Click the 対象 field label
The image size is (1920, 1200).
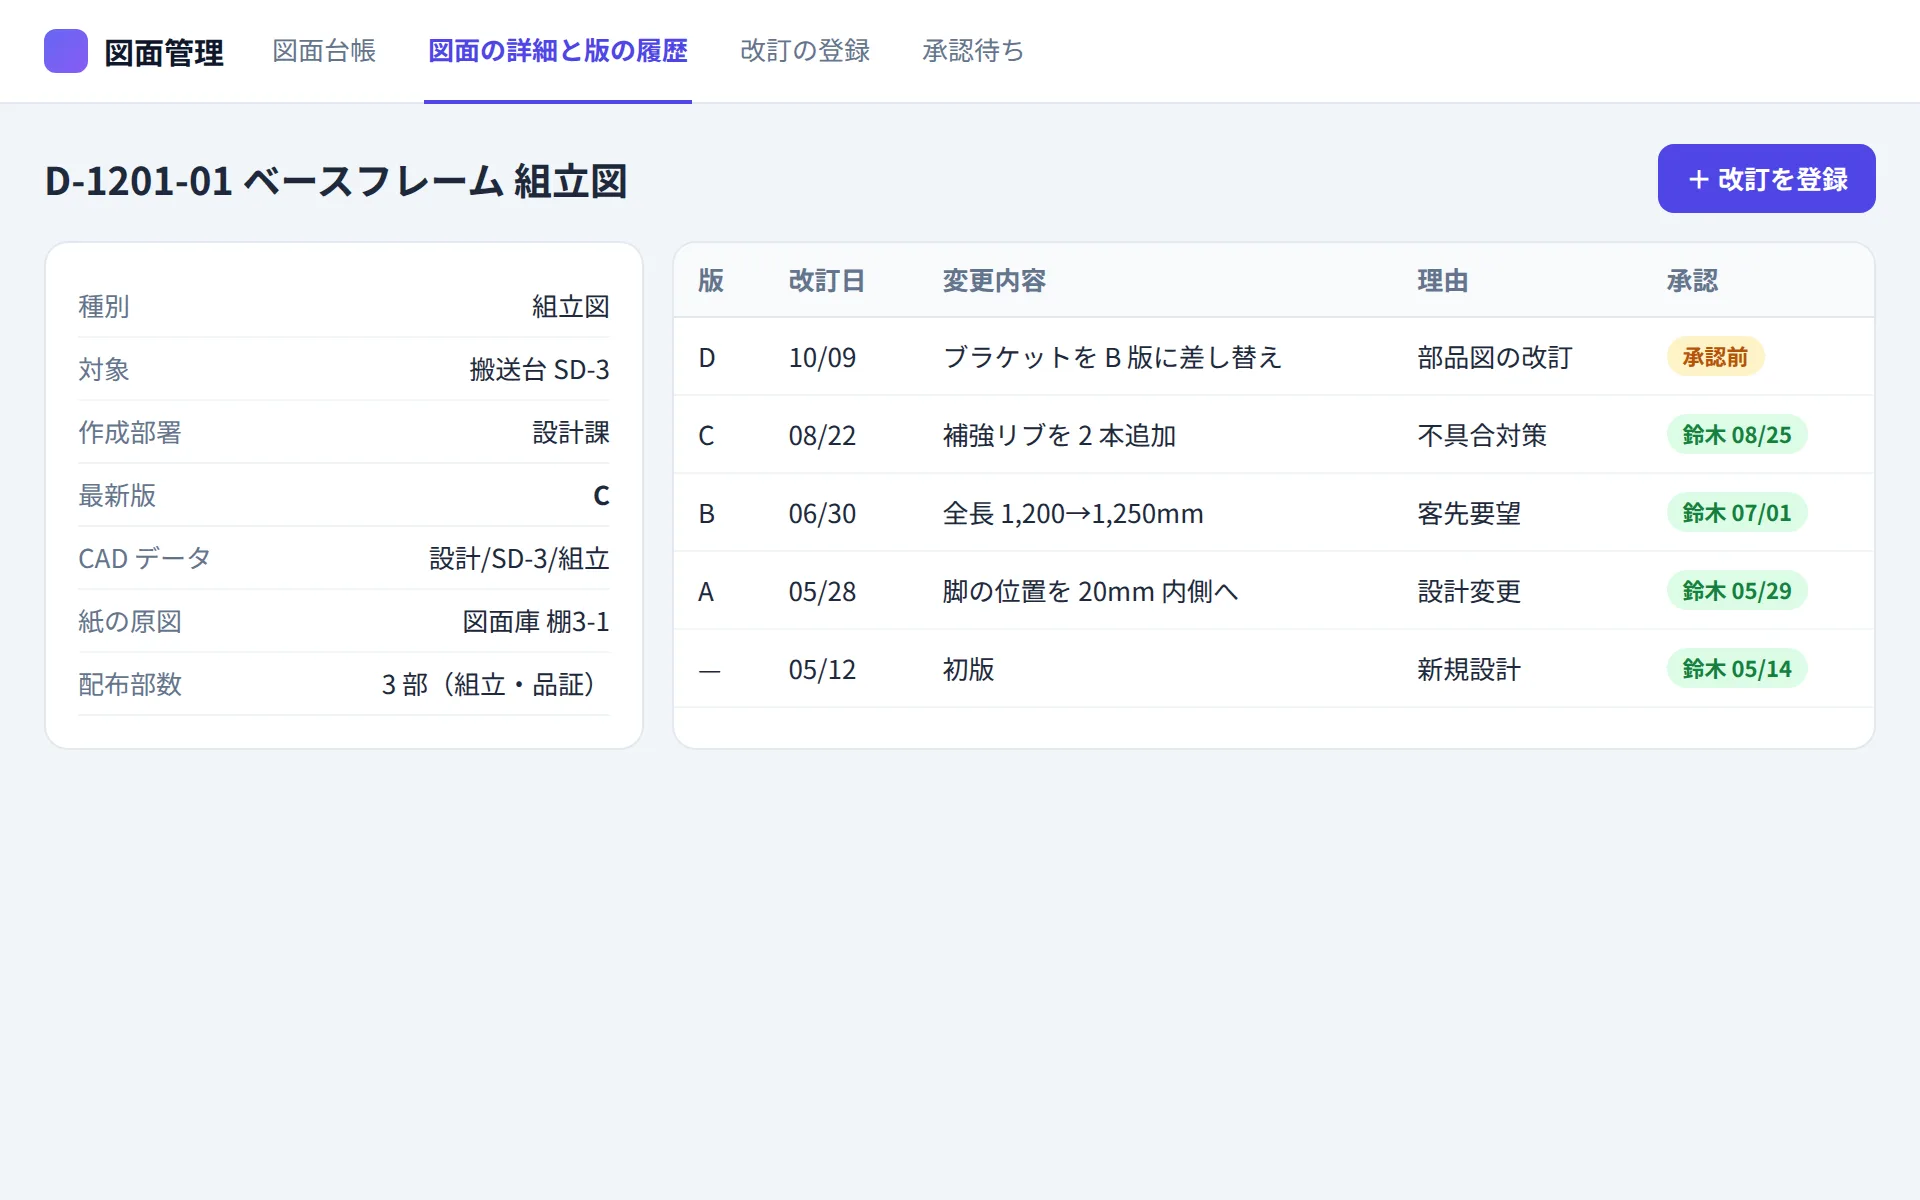(104, 370)
